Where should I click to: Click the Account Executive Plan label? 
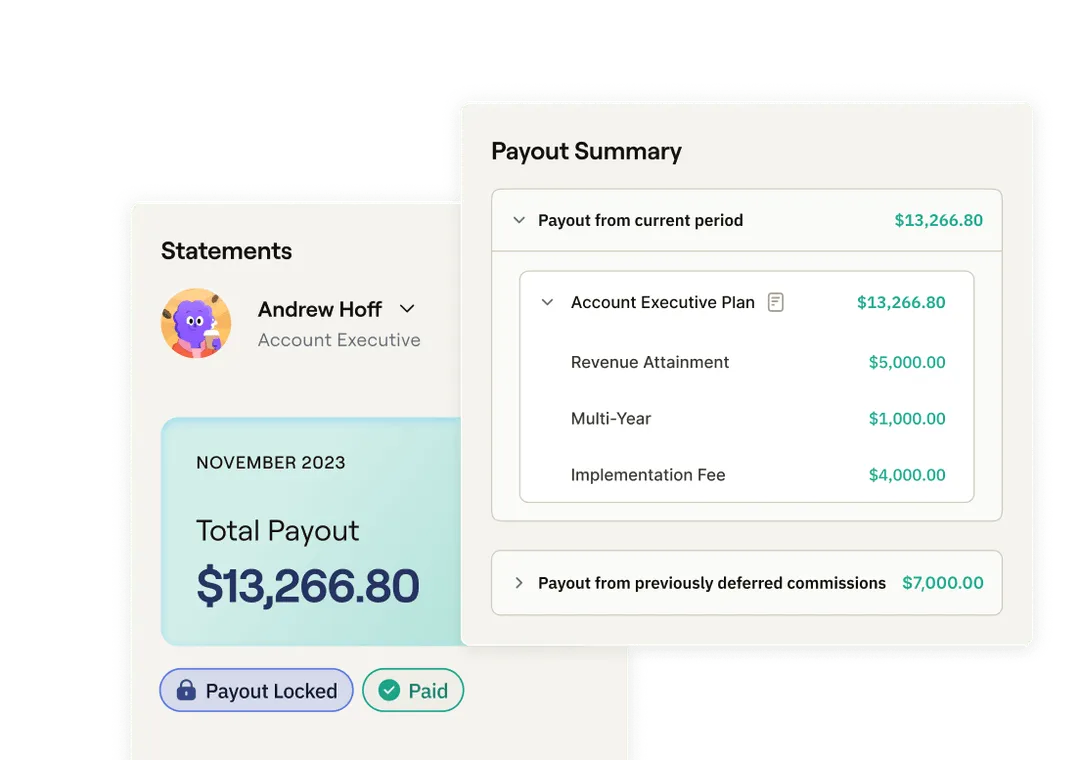click(x=663, y=302)
